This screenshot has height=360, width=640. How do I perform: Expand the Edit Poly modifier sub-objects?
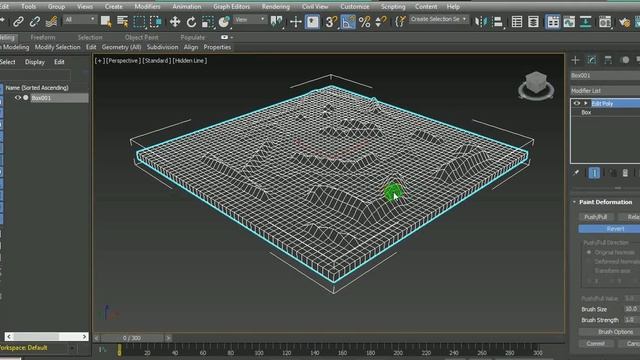click(x=586, y=103)
